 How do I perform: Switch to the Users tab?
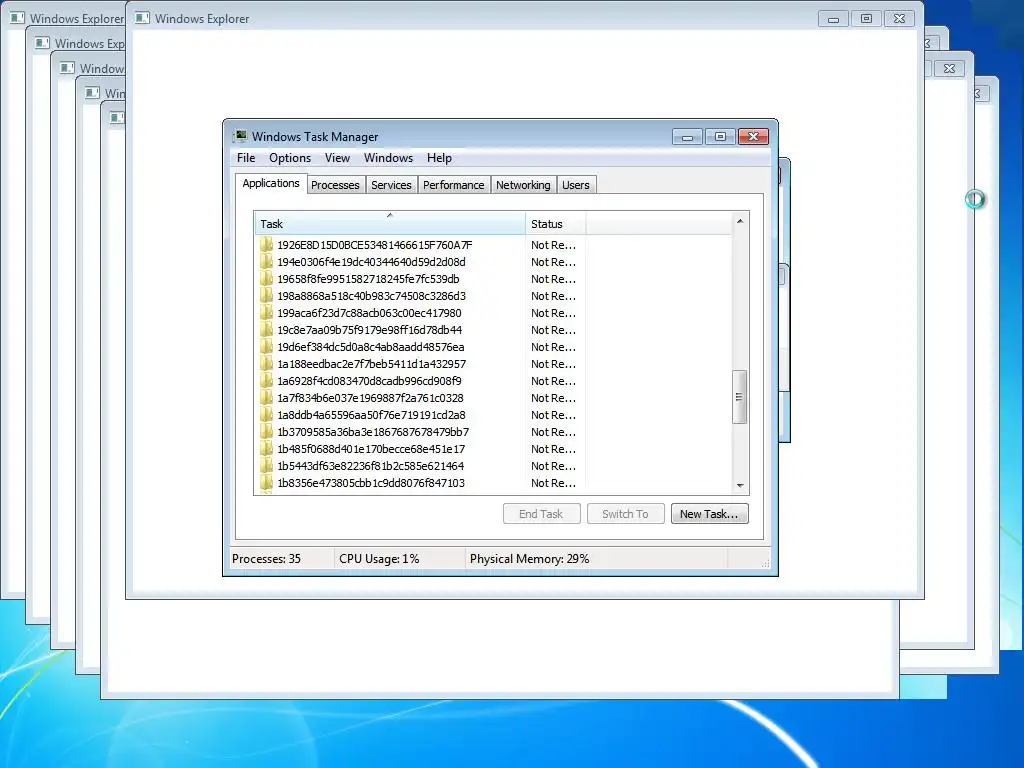point(575,185)
